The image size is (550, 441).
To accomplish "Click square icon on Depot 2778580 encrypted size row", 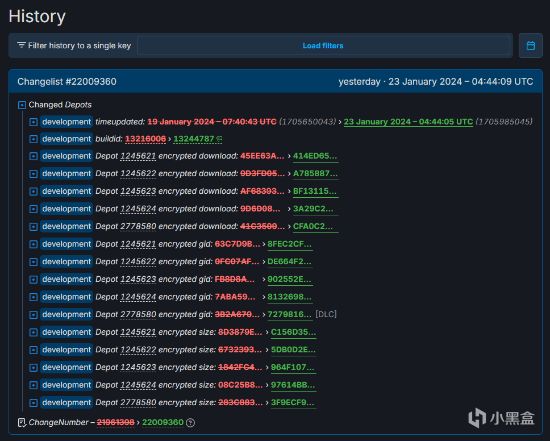I will [x=33, y=402].
